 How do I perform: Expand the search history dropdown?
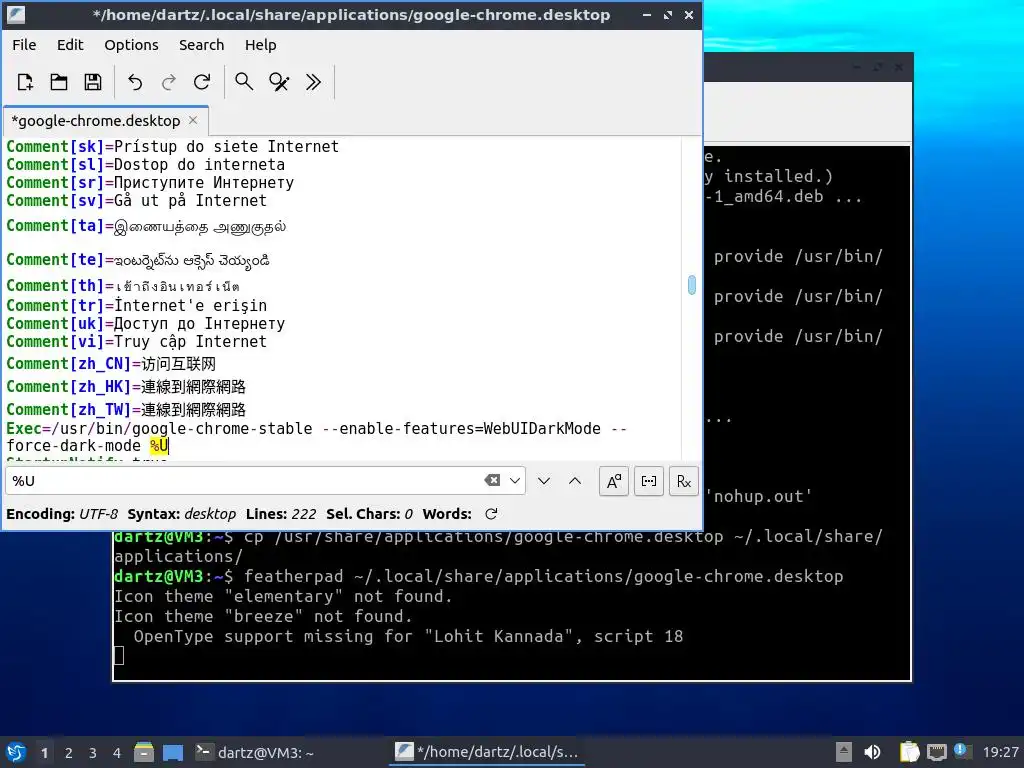pyautogui.click(x=515, y=481)
